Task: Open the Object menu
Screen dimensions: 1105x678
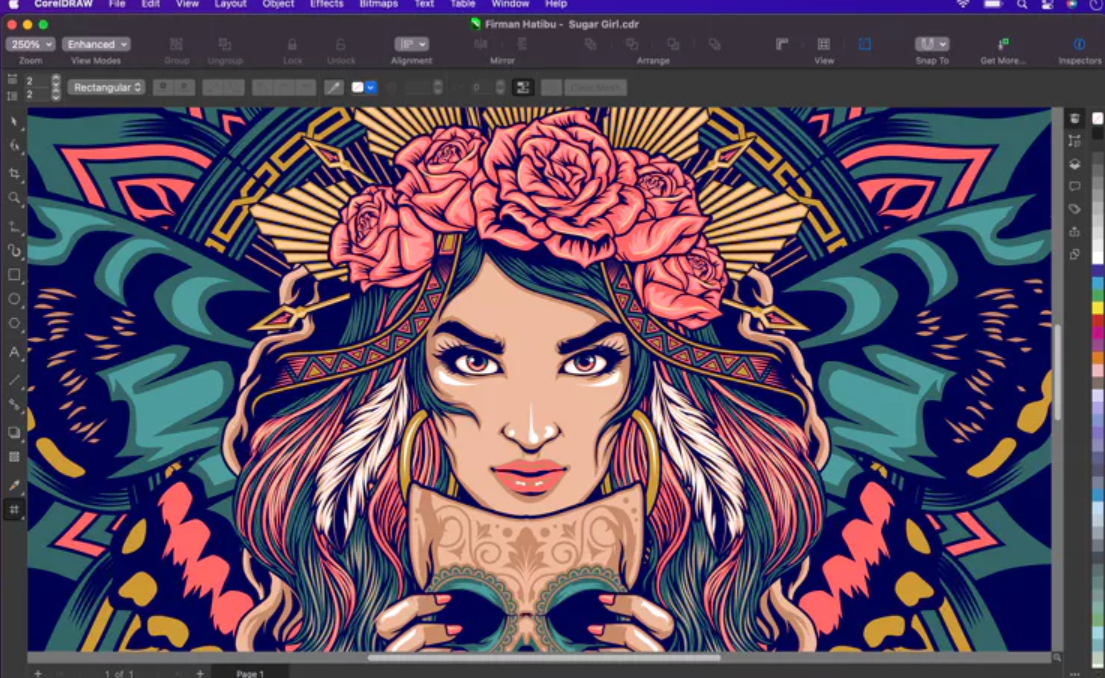Action: point(278,4)
